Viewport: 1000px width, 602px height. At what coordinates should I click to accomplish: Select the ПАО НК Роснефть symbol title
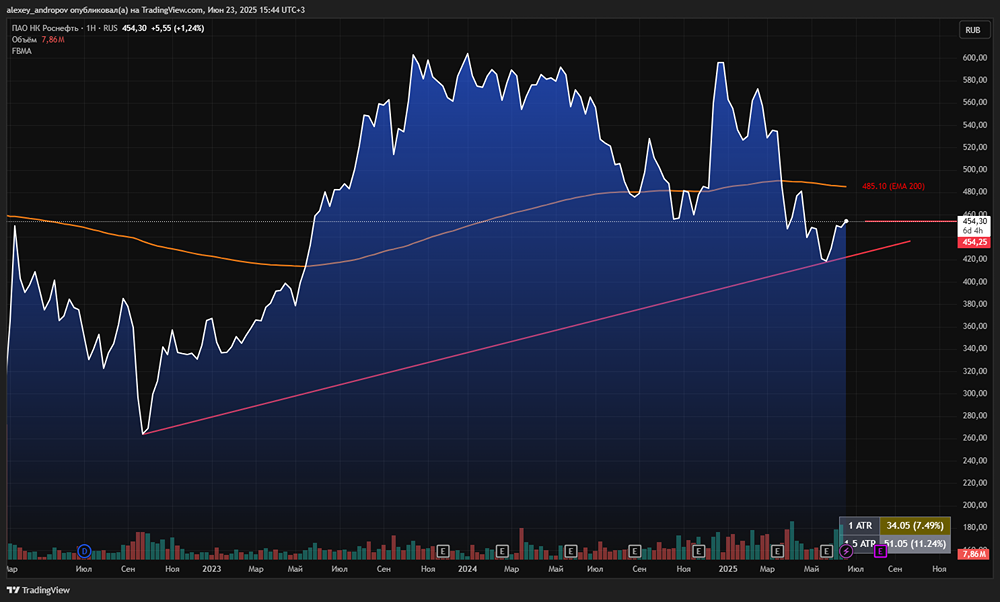point(45,28)
